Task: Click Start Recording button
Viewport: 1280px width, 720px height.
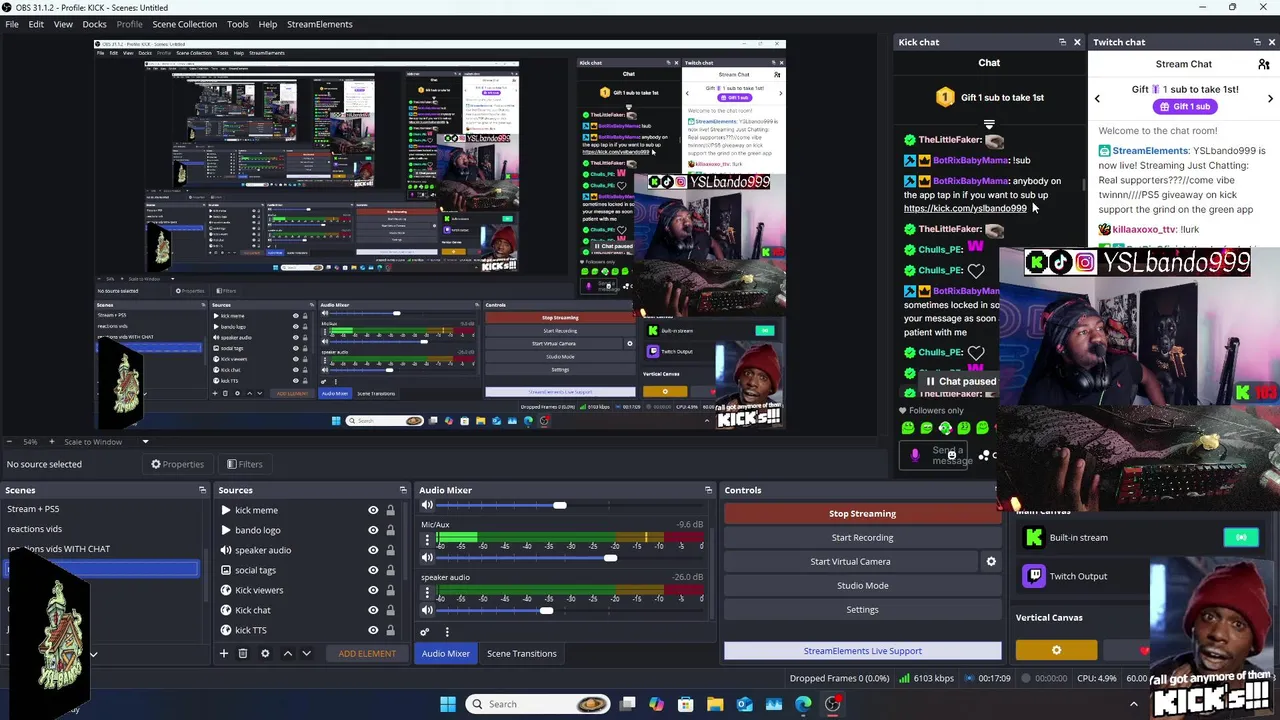Action: (x=862, y=537)
